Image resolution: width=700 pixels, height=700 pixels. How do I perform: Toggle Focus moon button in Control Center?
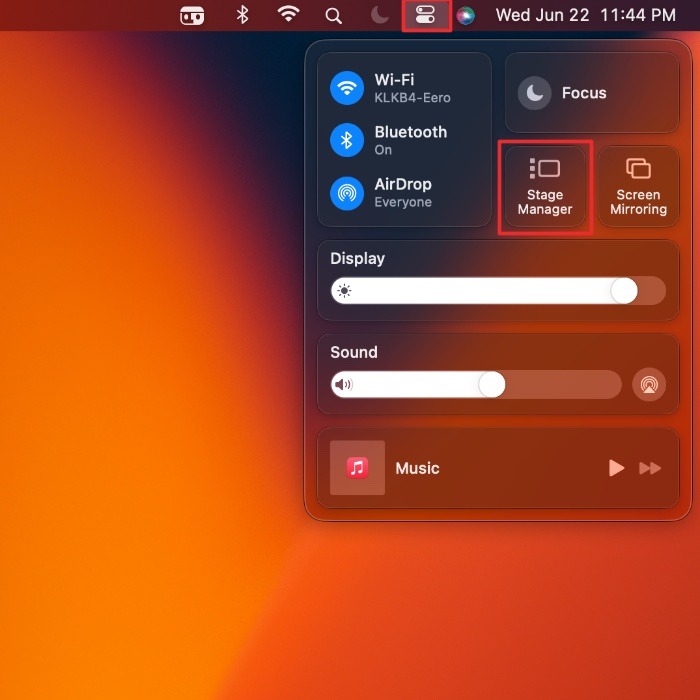coord(534,93)
